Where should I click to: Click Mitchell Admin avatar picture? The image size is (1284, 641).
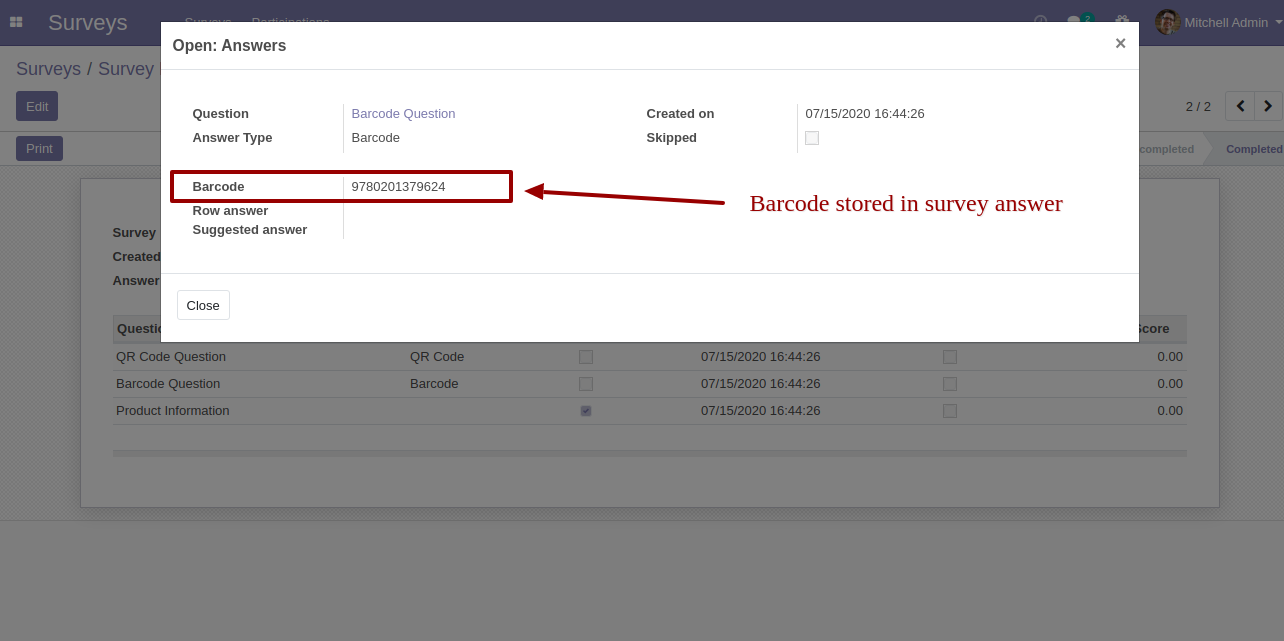click(1167, 22)
